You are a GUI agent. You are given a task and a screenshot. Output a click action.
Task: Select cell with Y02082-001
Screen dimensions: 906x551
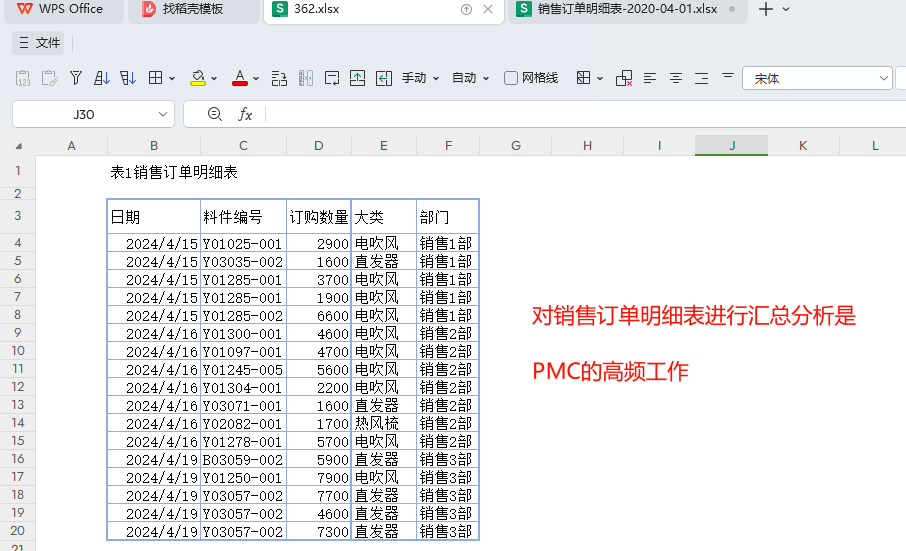243,423
